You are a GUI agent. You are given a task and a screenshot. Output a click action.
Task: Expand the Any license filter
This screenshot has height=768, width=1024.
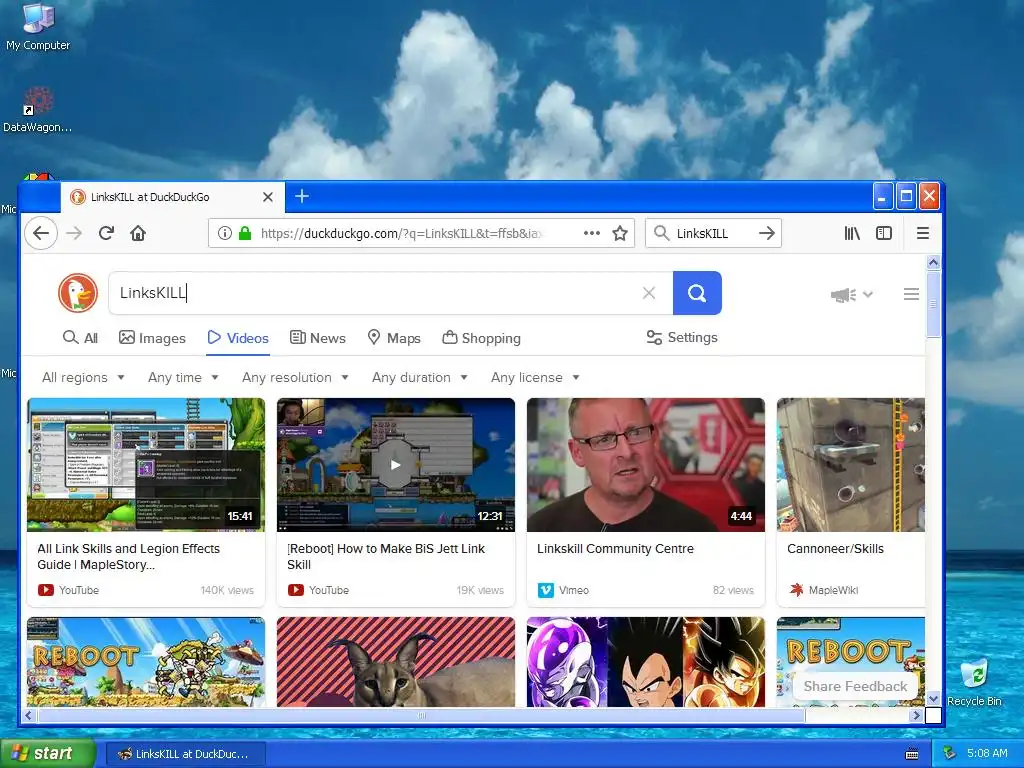[536, 377]
